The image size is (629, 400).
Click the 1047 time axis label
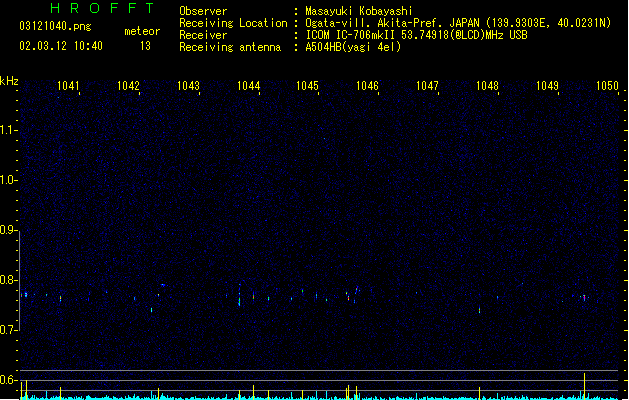427,86
